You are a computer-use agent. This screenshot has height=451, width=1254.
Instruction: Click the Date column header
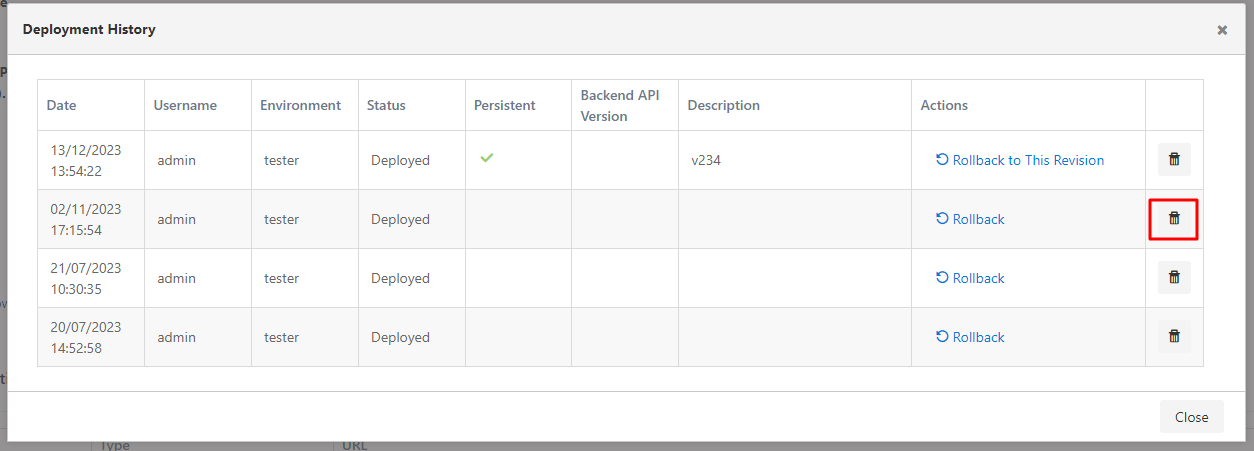[x=61, y=105]
